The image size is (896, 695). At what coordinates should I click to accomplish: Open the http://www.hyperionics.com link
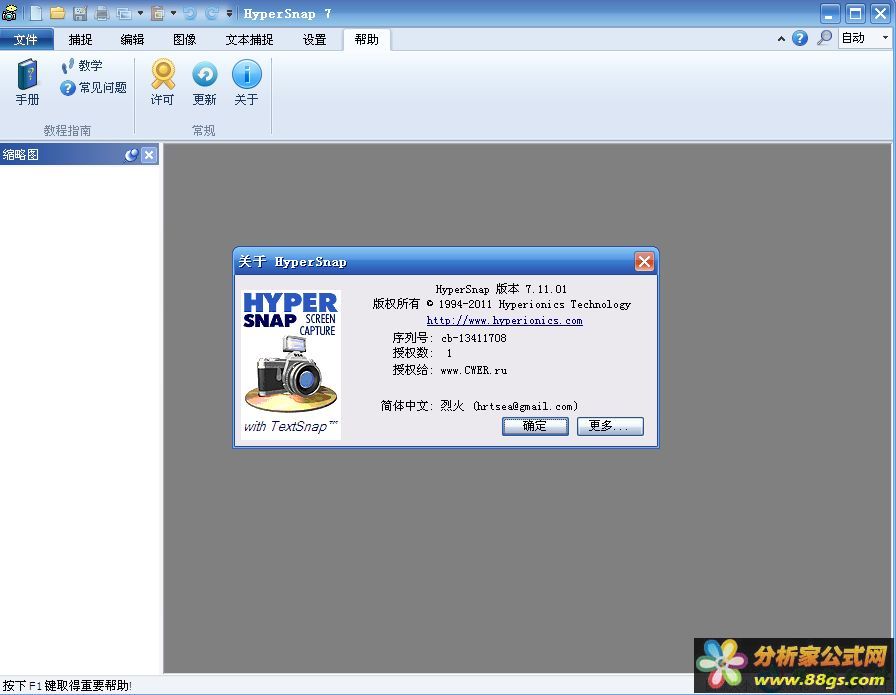click(x=505, y=321)
